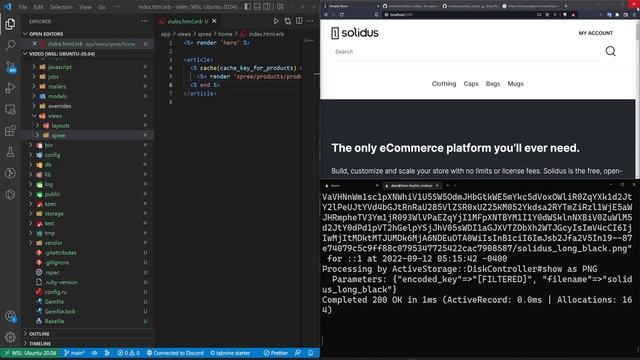Viewport: 640px width, 360px height.
Task: Open notifications bell in status bar
Action: (311, 353)
